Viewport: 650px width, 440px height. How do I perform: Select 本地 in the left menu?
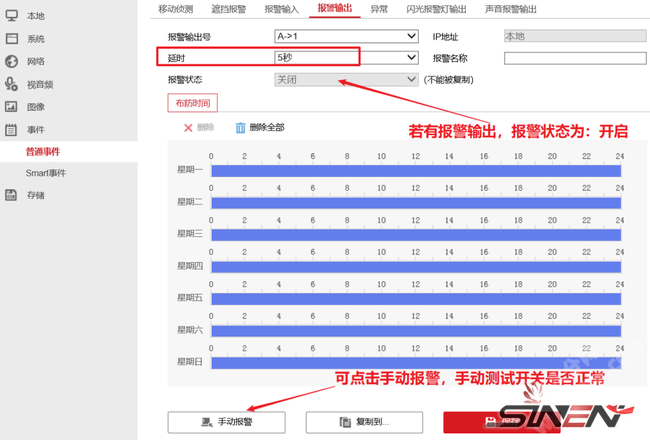point(36,16)
